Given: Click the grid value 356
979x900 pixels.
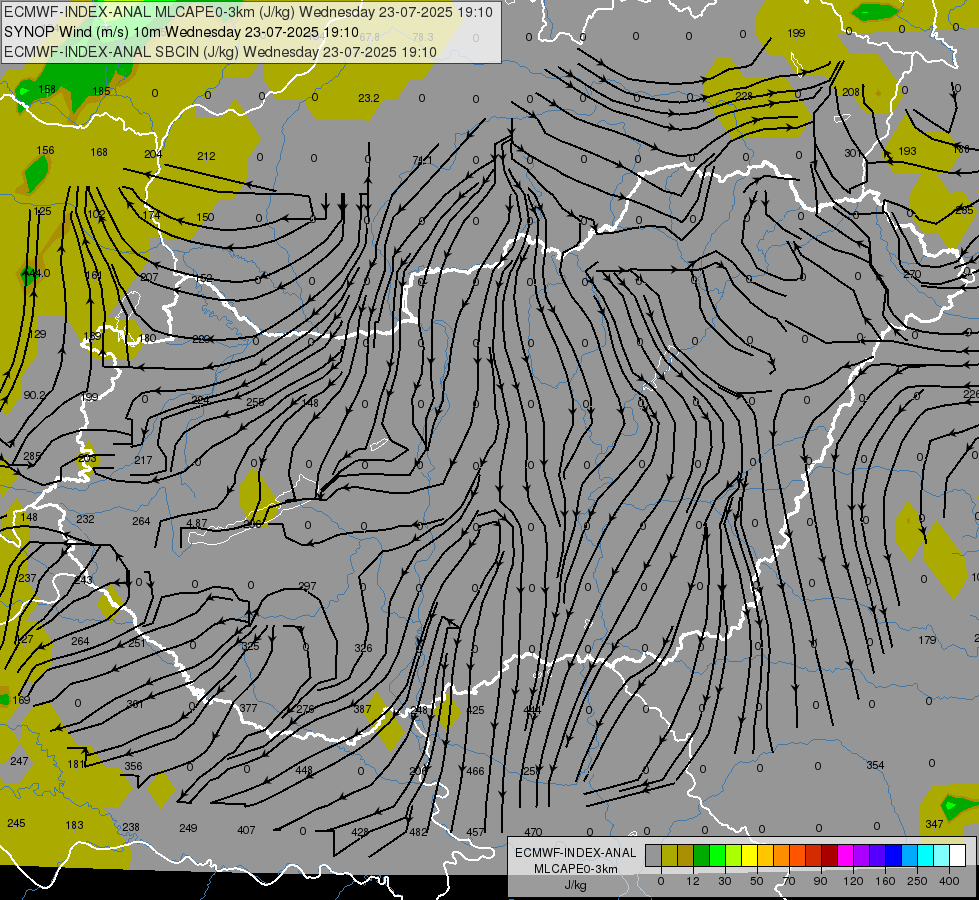Looking at the screenshot, I should 133,766.
